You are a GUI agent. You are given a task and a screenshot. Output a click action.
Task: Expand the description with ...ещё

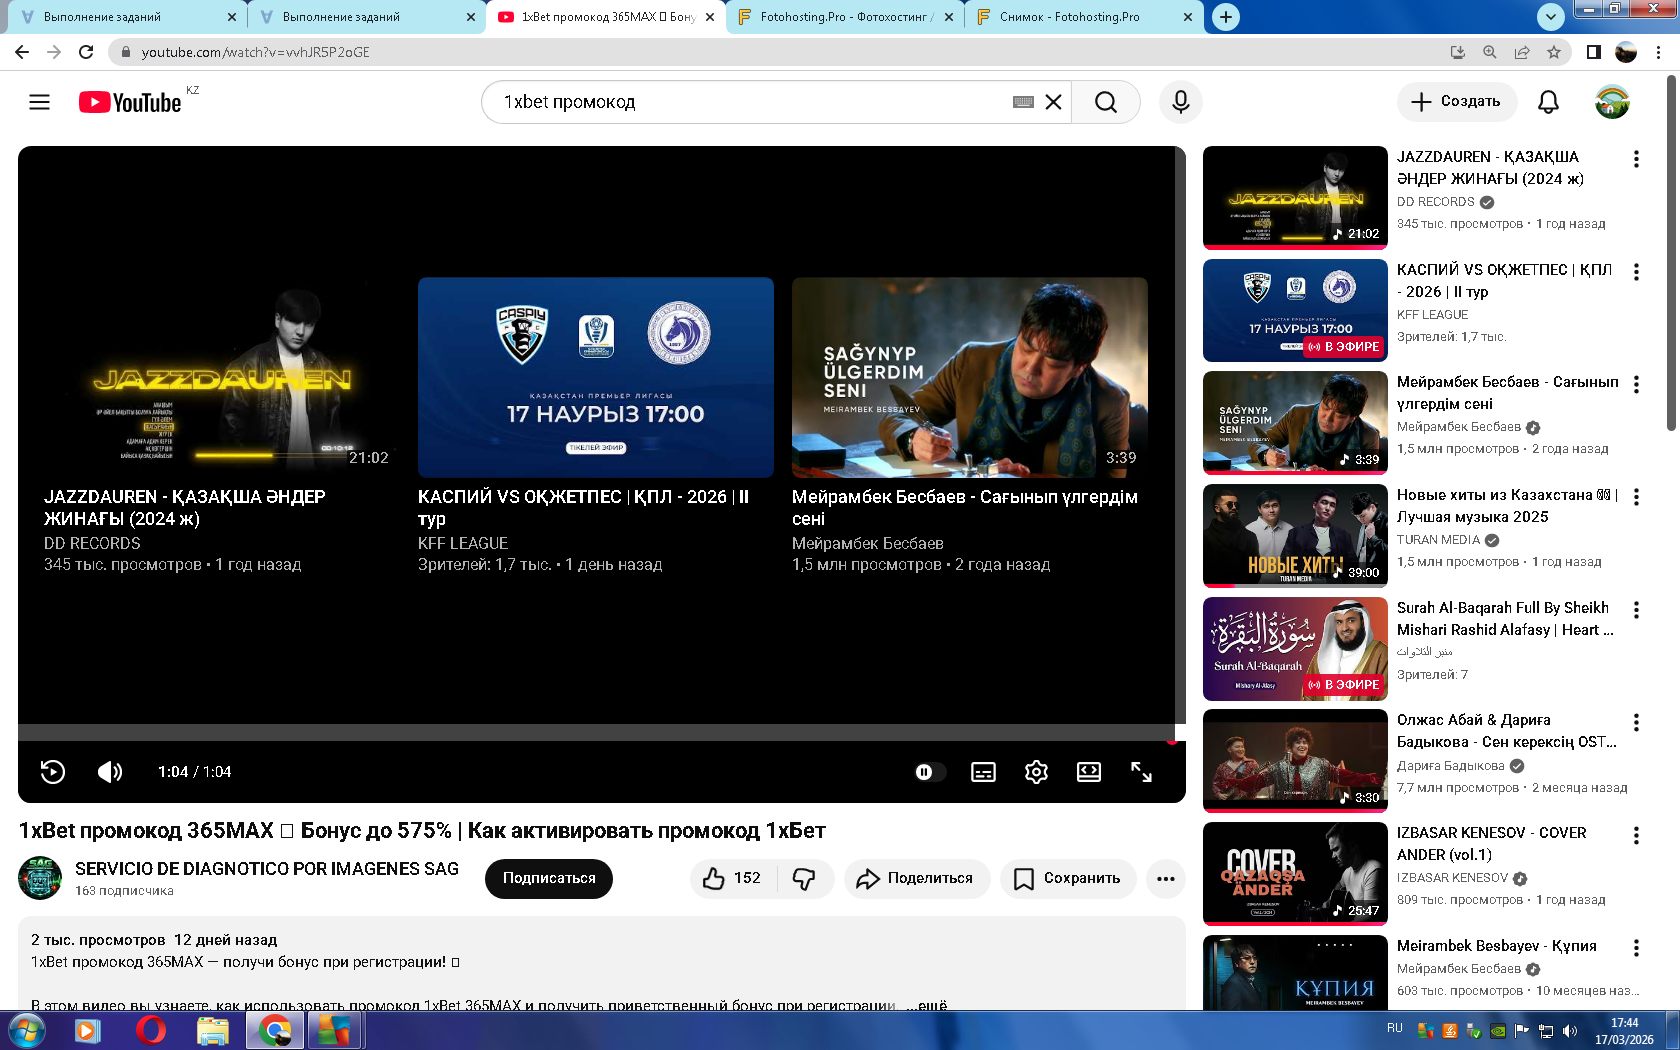(926, 1005)
